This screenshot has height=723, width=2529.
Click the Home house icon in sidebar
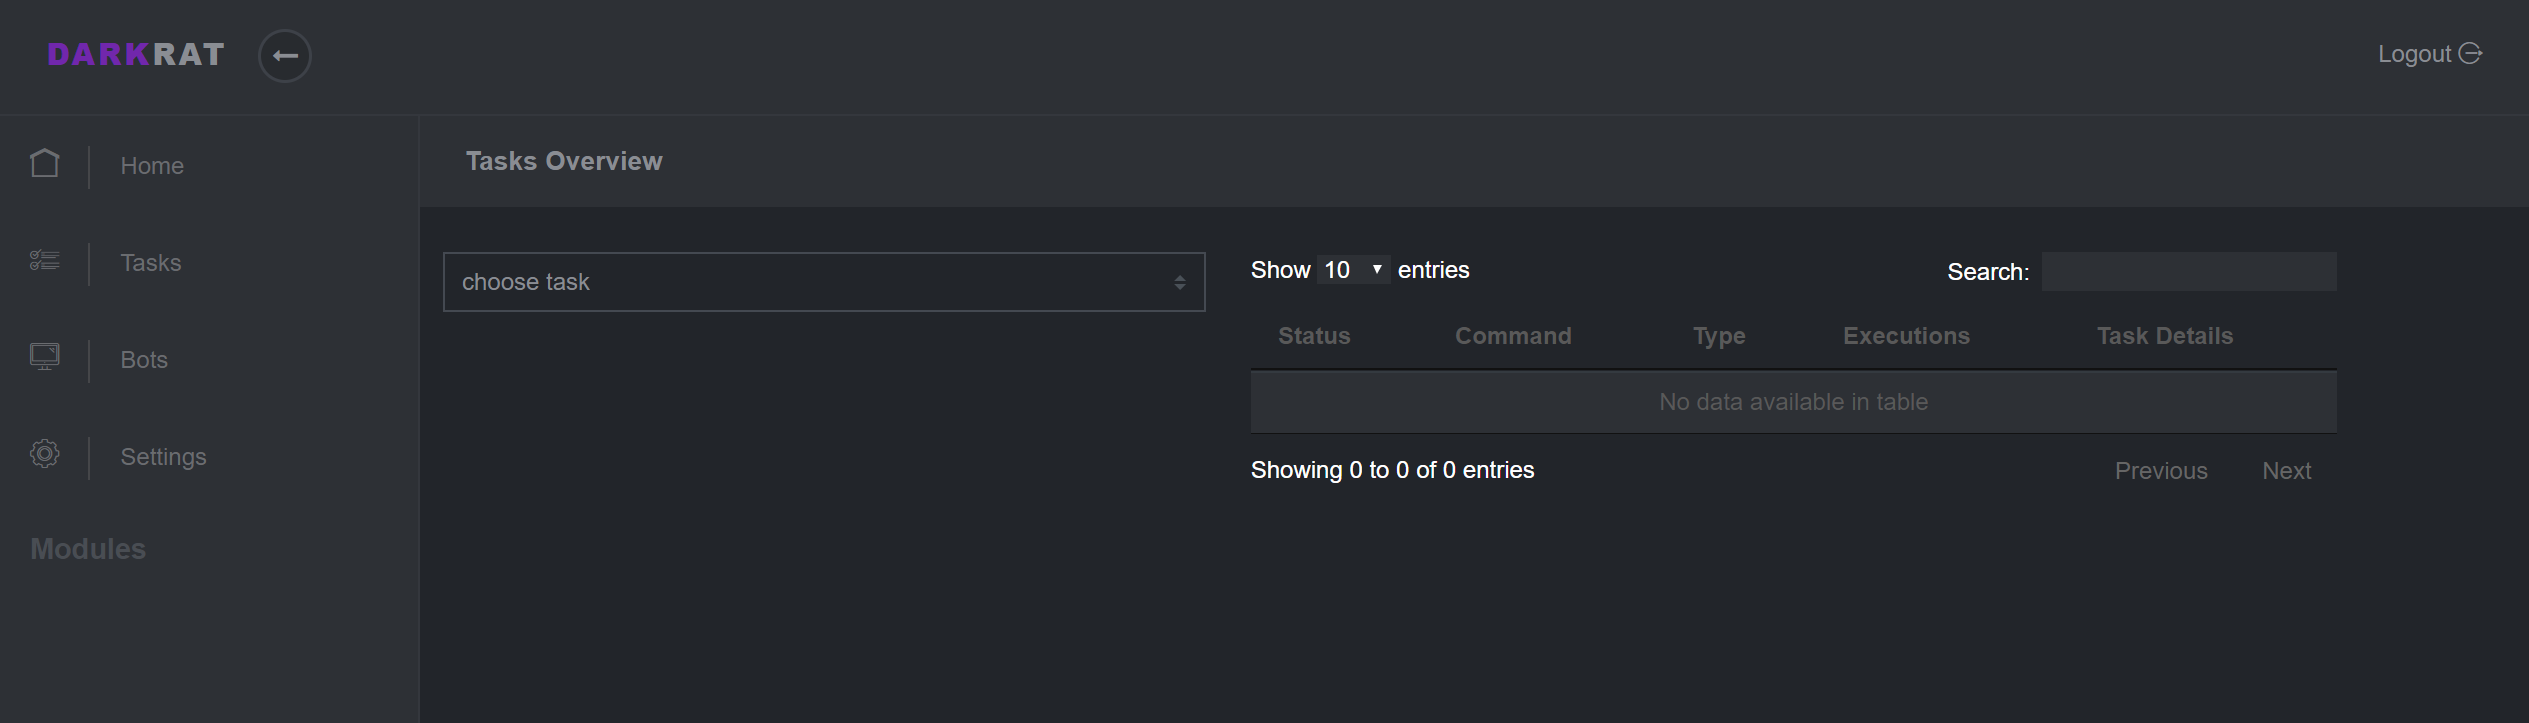coord(44,163)
